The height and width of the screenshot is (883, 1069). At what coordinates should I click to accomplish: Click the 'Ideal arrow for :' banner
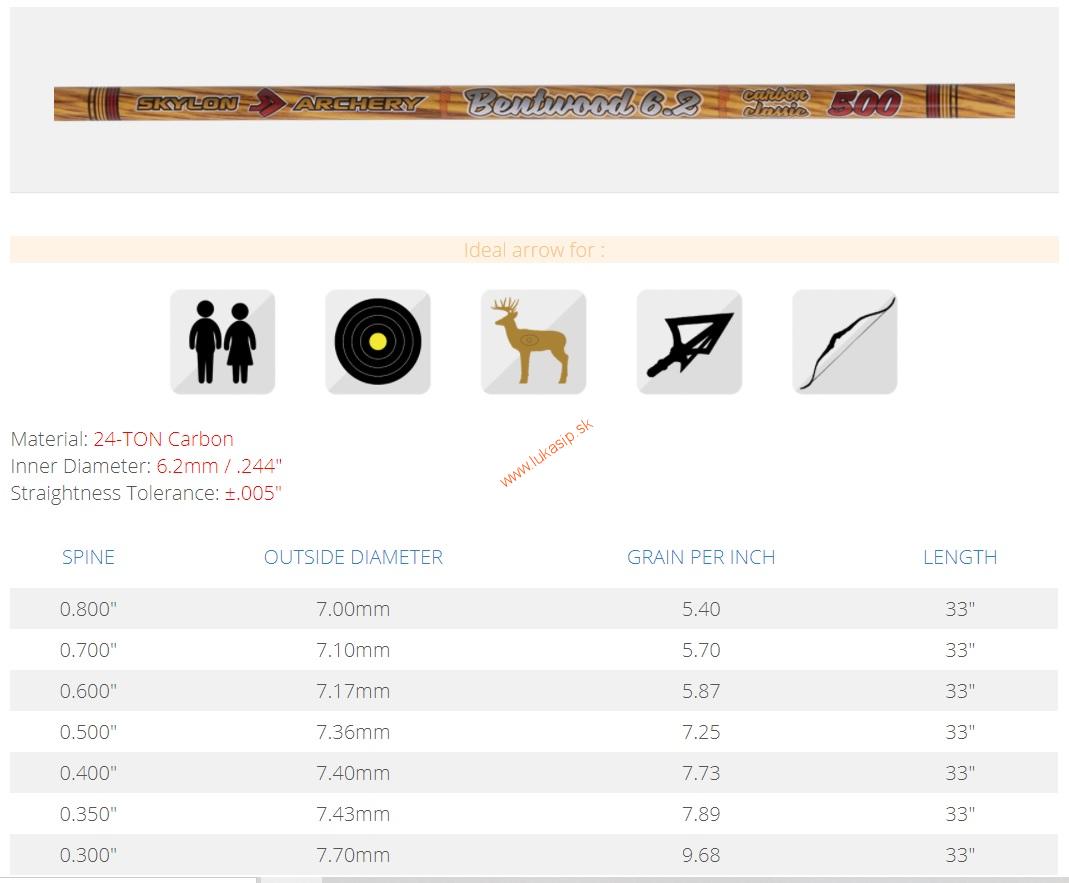[534, 250]
